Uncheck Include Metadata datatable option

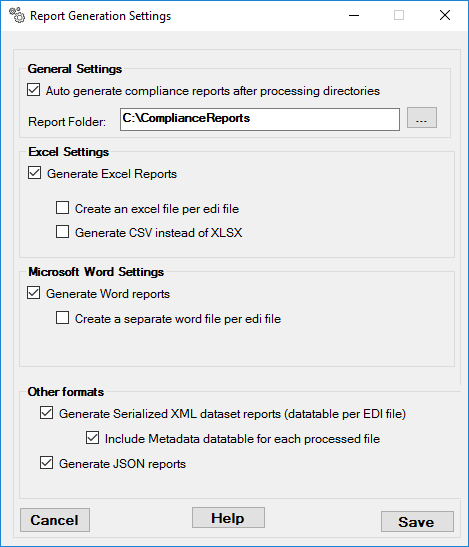tap(92, 438)
